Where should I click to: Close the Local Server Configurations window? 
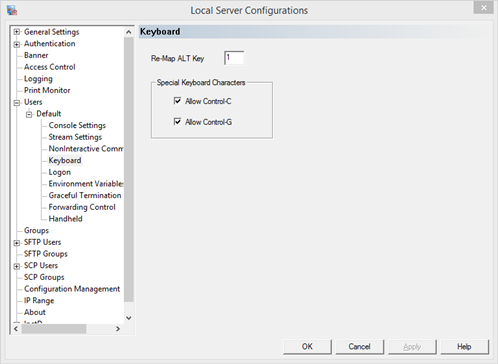point(483,8)
